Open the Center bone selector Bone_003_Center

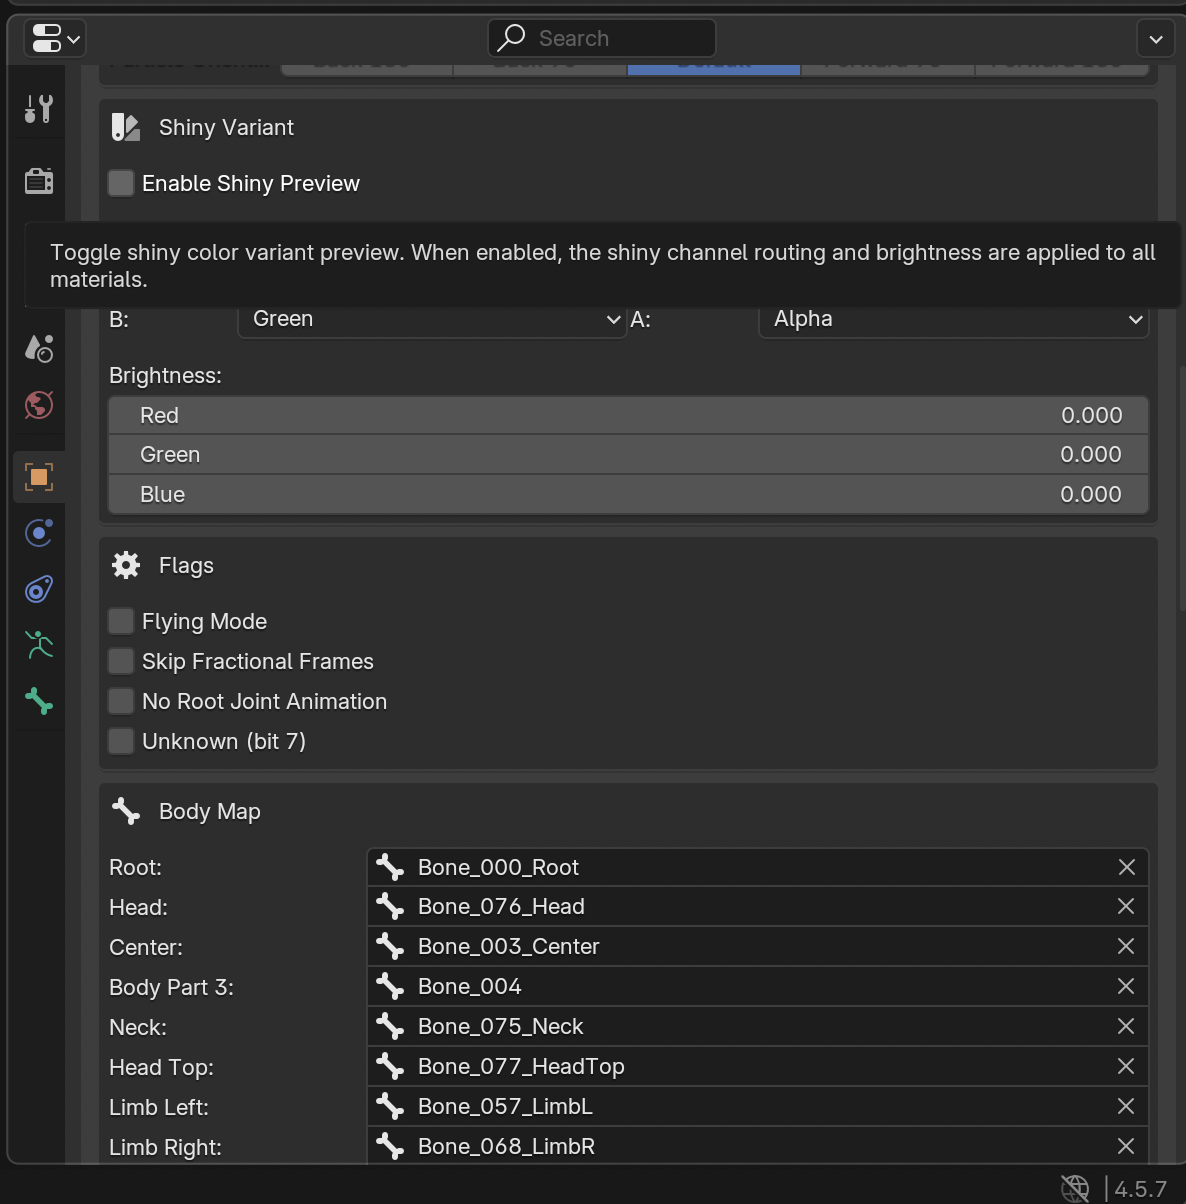(x=757, y=946)
